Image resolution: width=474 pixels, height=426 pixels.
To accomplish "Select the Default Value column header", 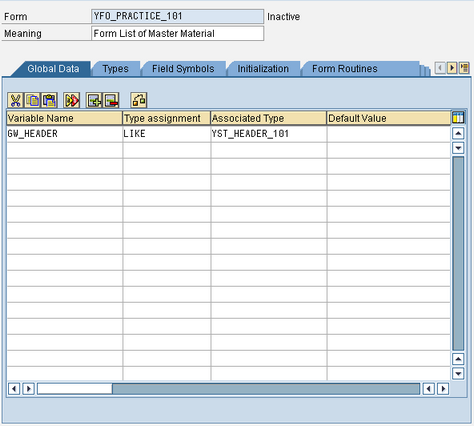I will pos(389,118).
